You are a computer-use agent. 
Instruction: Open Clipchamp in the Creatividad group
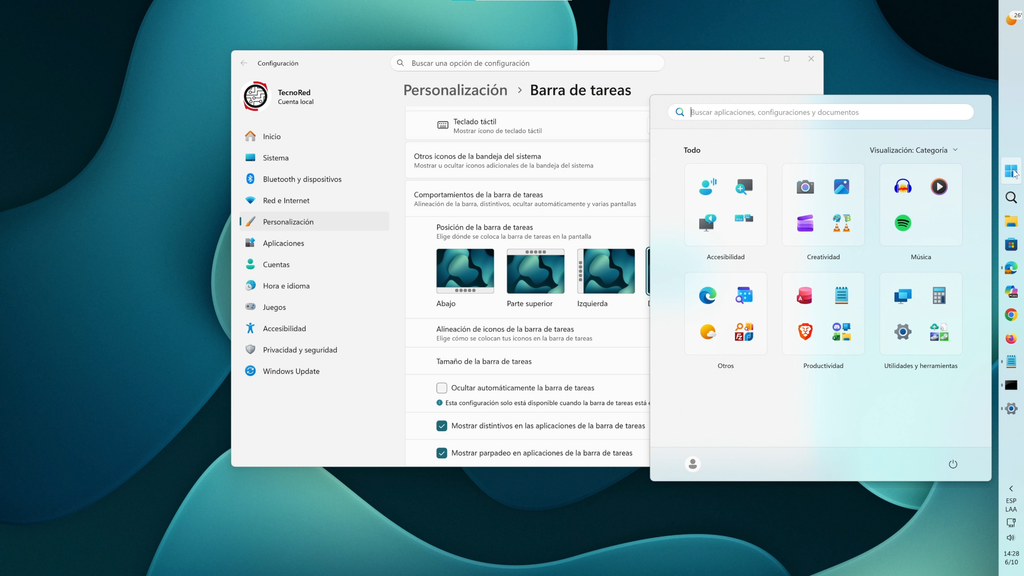805,223
